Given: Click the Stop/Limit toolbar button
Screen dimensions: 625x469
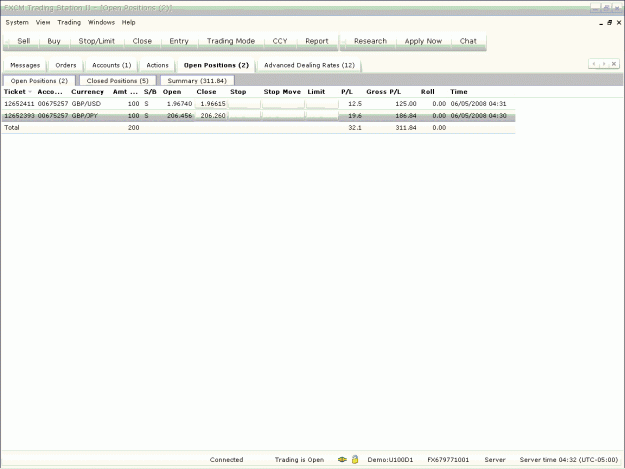Looking at the screenshot, I should (96, 41).
